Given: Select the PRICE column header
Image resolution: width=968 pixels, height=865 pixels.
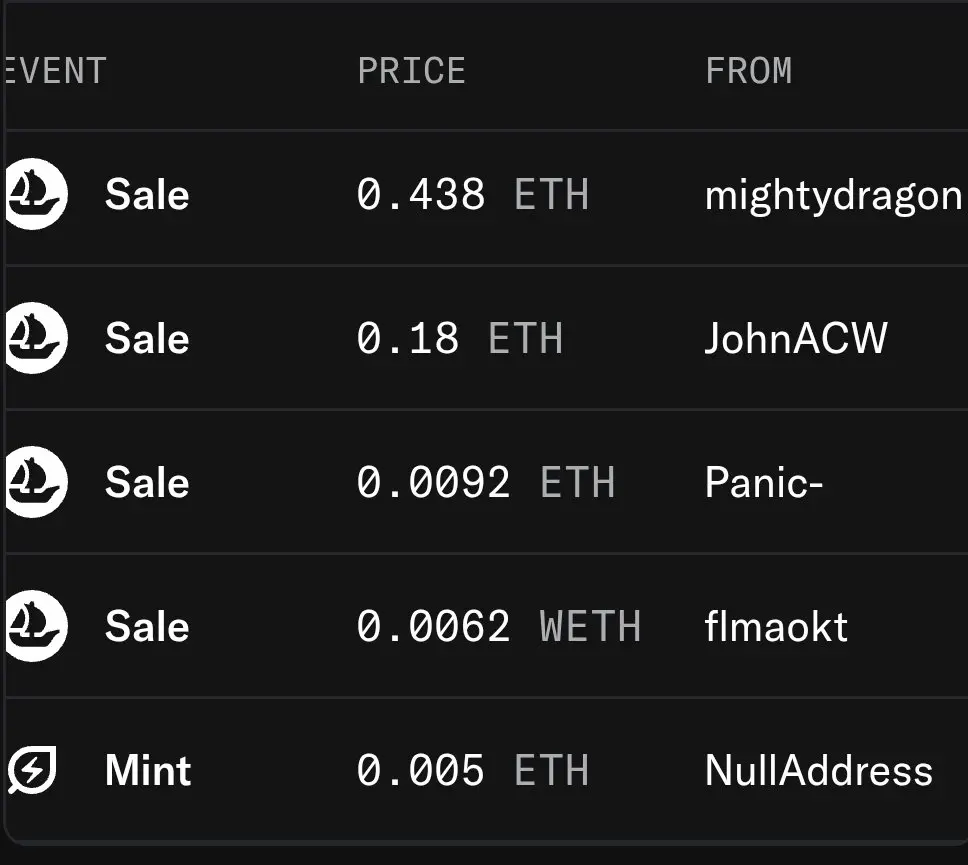Looking at the screenshot, I should point(411,70).
